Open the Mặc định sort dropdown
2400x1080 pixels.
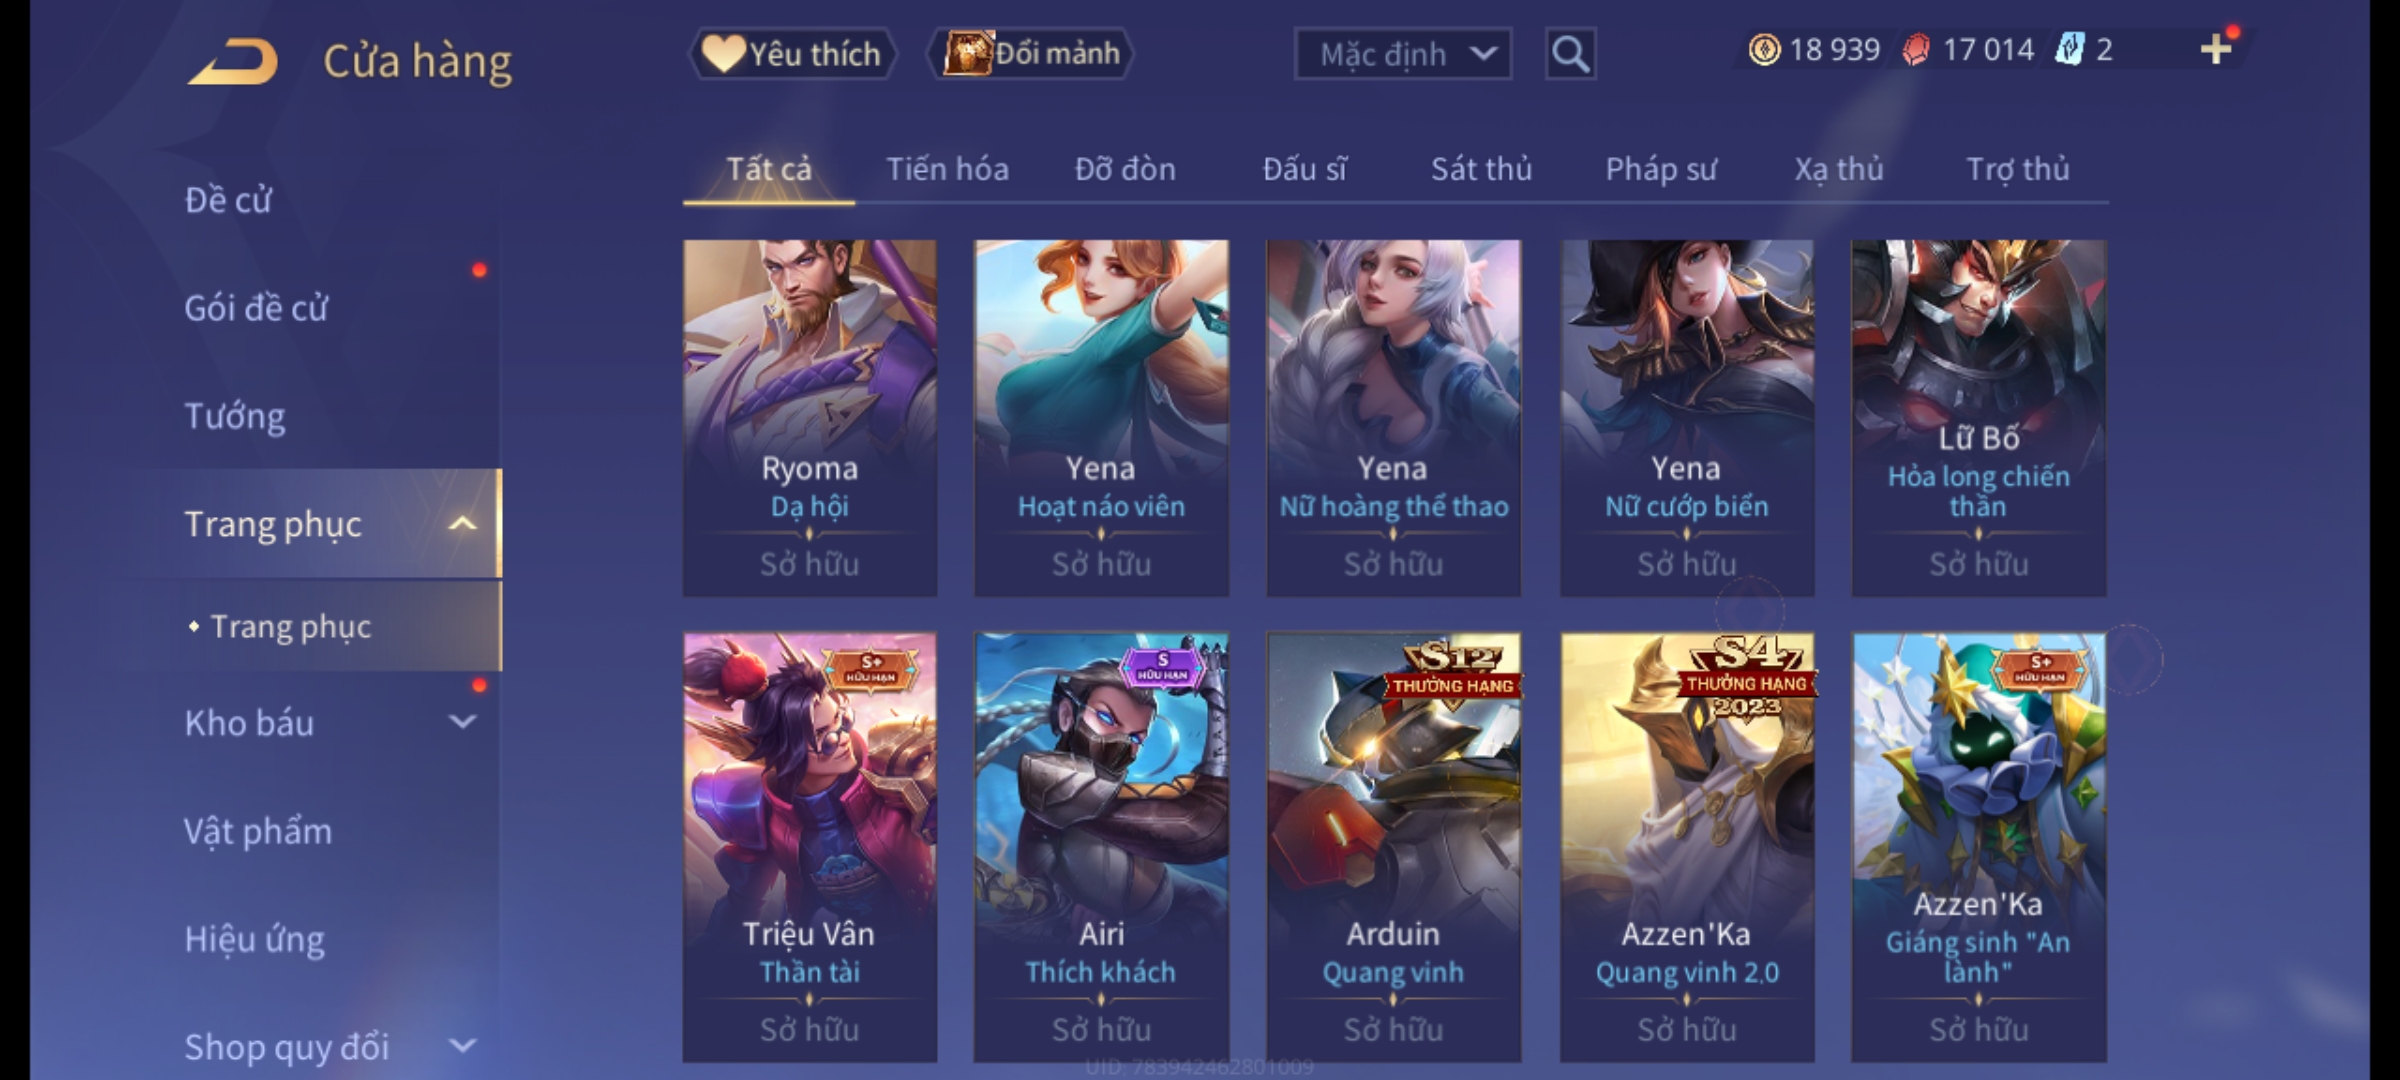1402,53
